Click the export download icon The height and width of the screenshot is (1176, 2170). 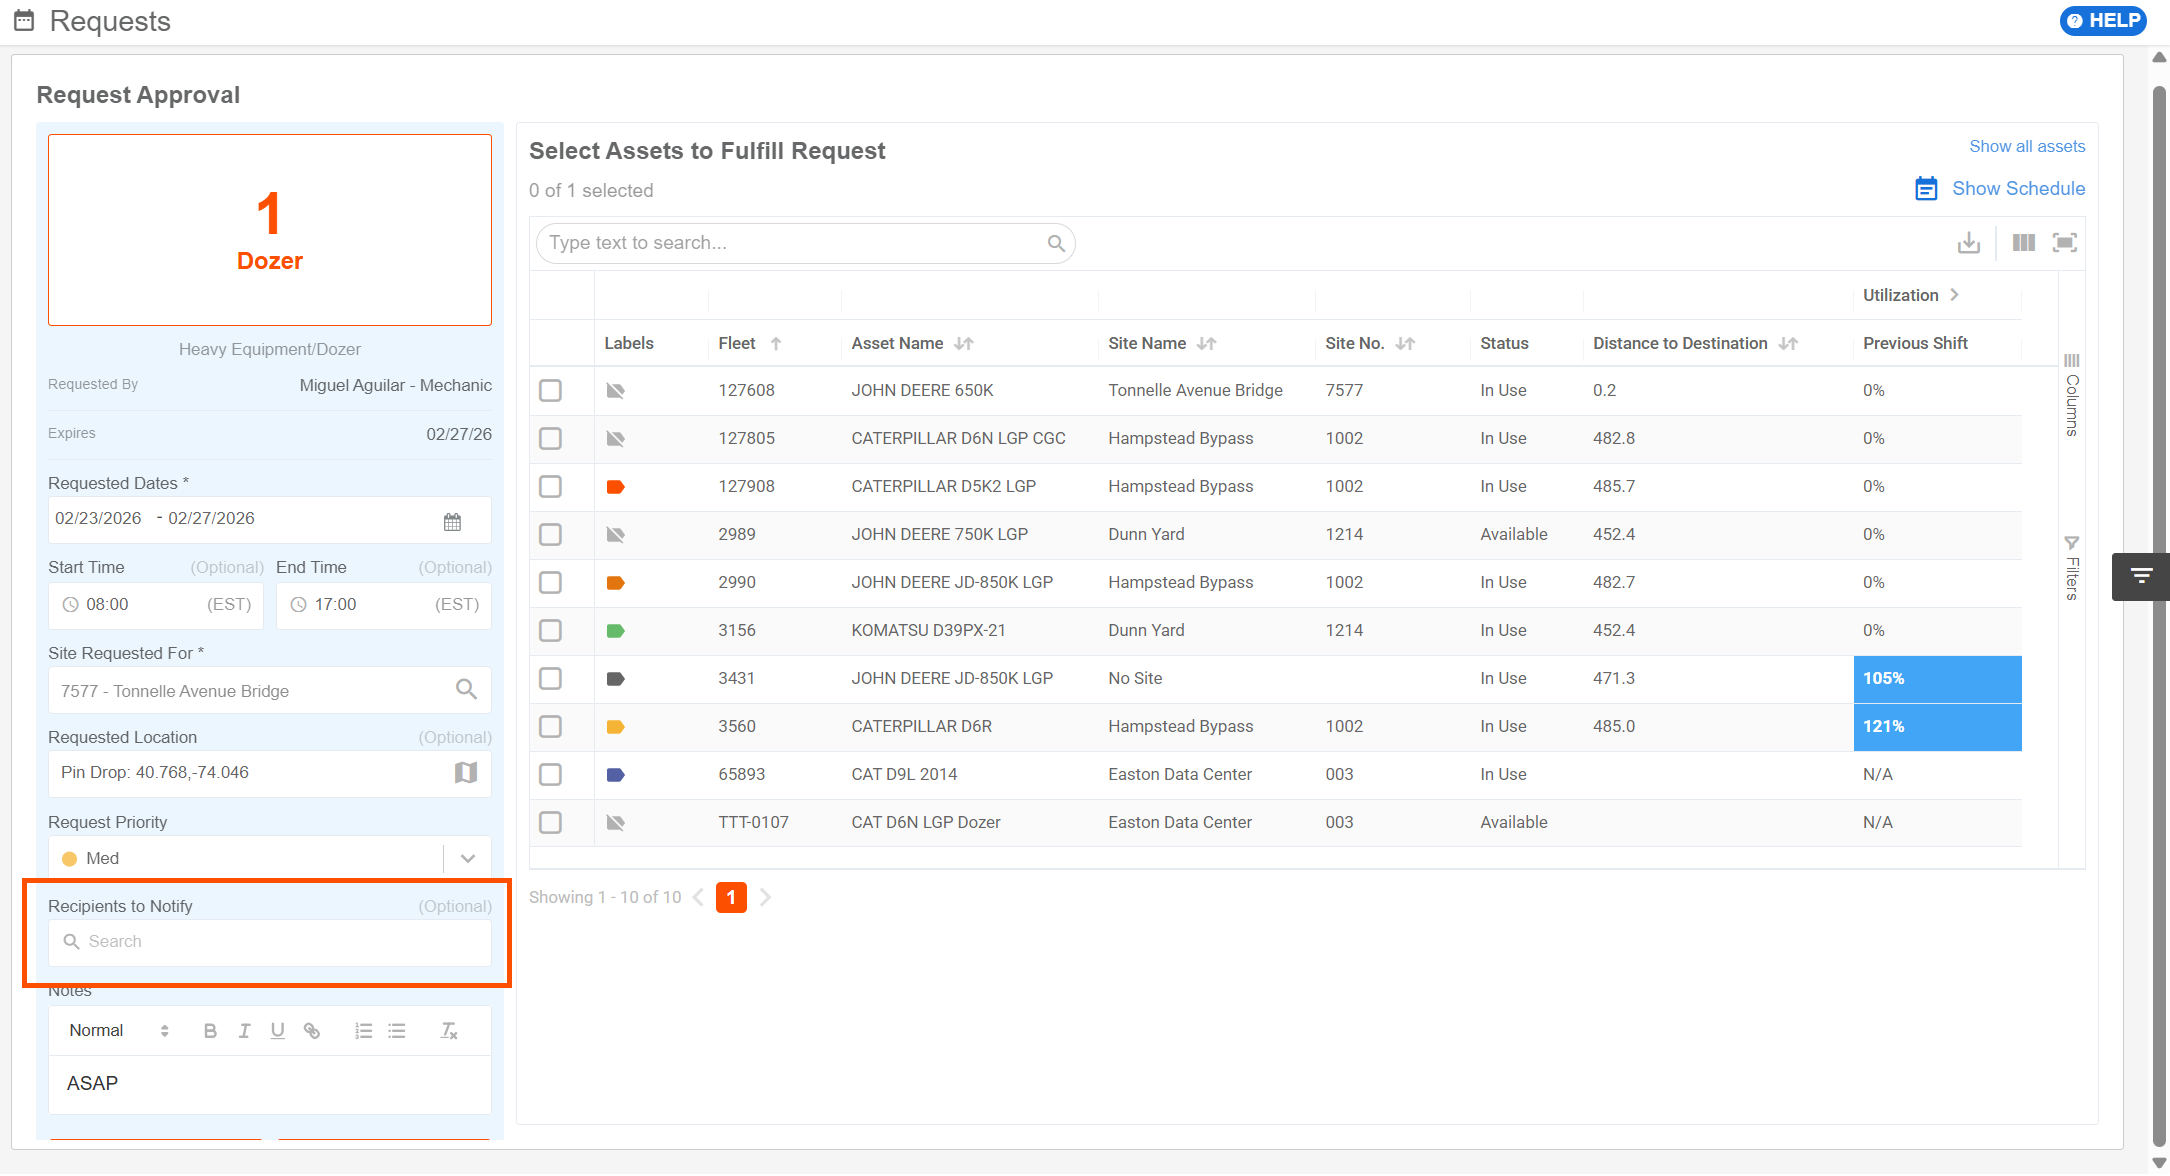[x=1968, y=243]
